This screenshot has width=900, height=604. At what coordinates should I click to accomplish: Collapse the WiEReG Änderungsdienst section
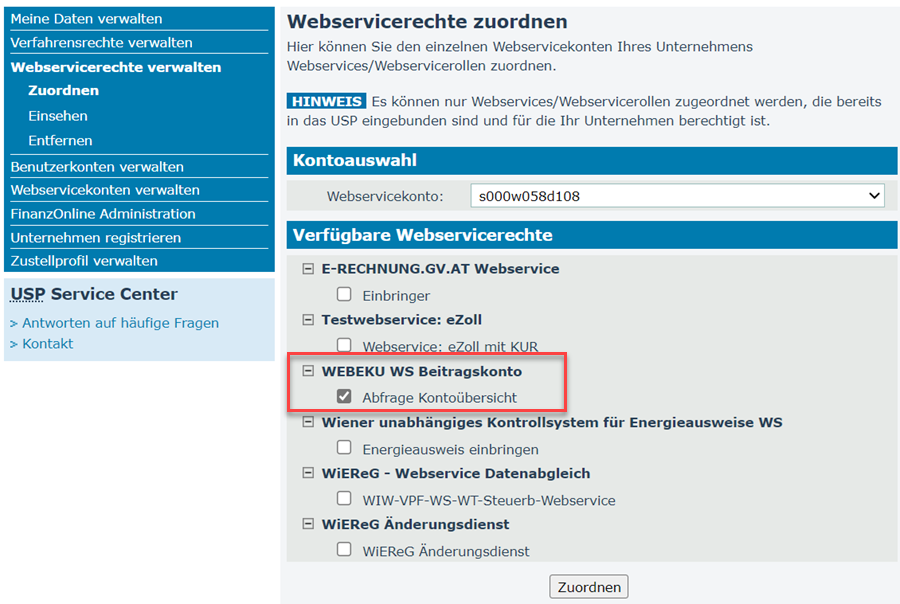pos(308,523)
